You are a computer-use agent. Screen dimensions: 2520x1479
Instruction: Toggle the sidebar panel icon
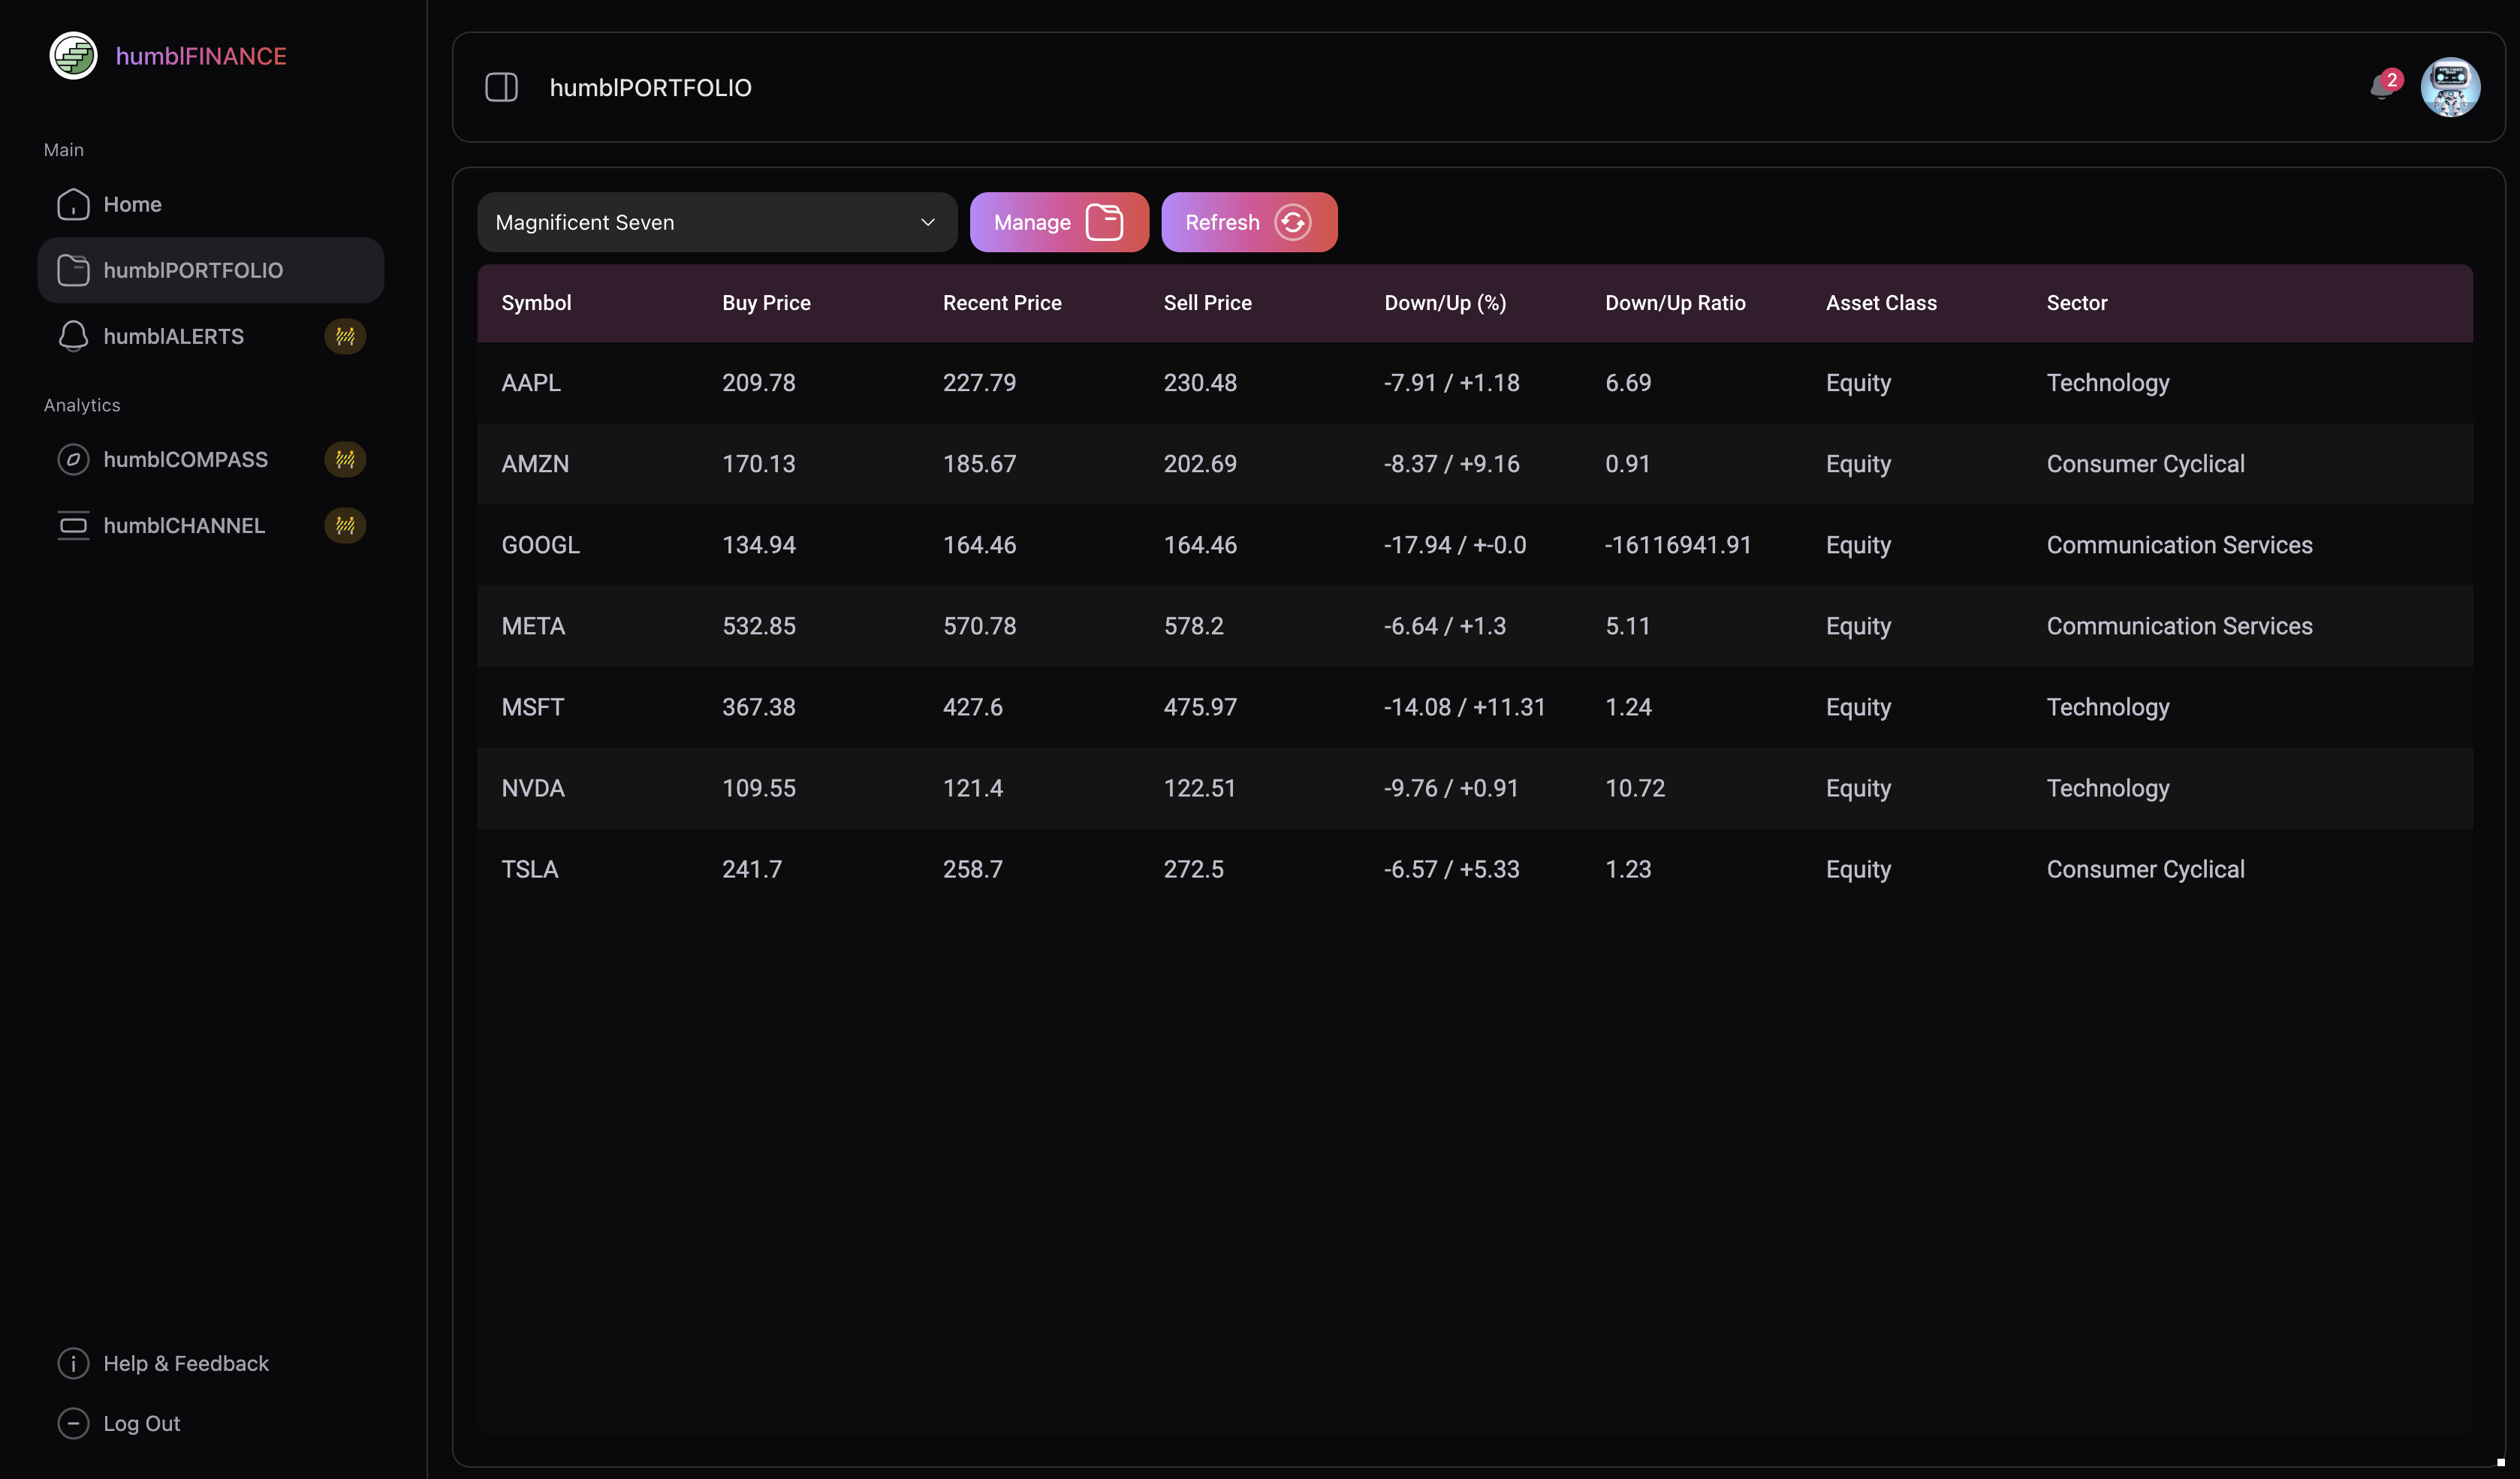coord(501,87)
